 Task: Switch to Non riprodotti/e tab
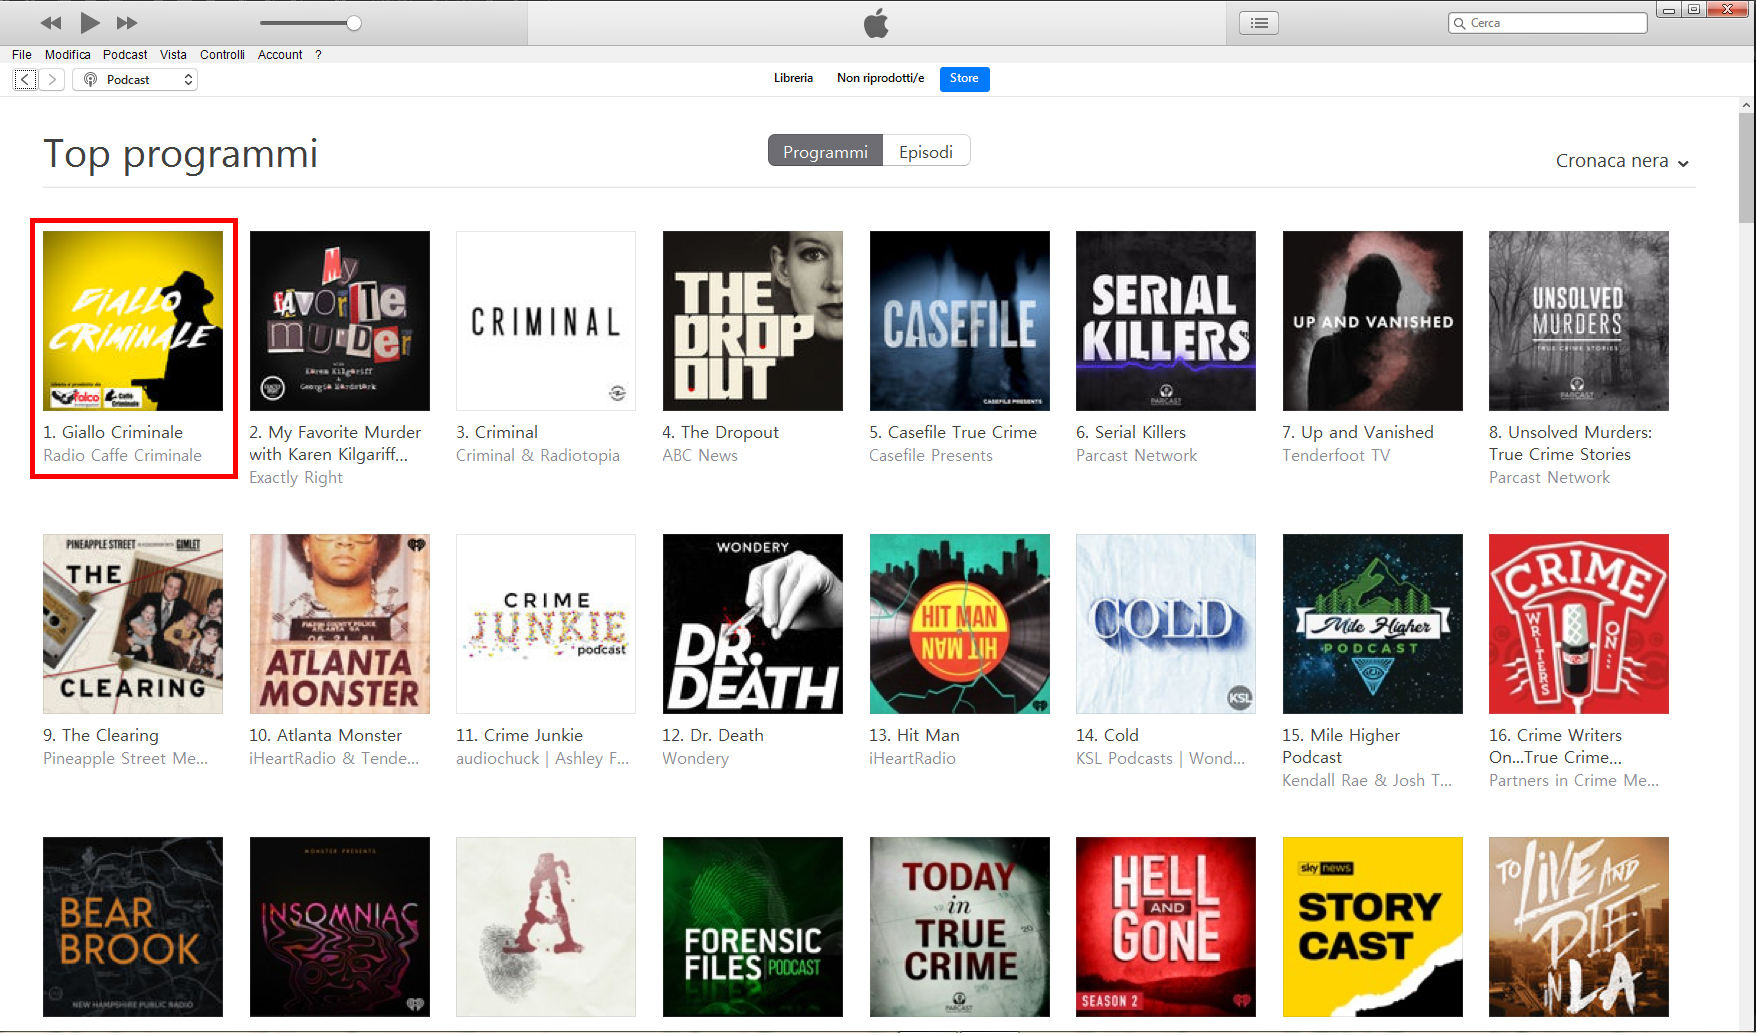coord(880,78)
